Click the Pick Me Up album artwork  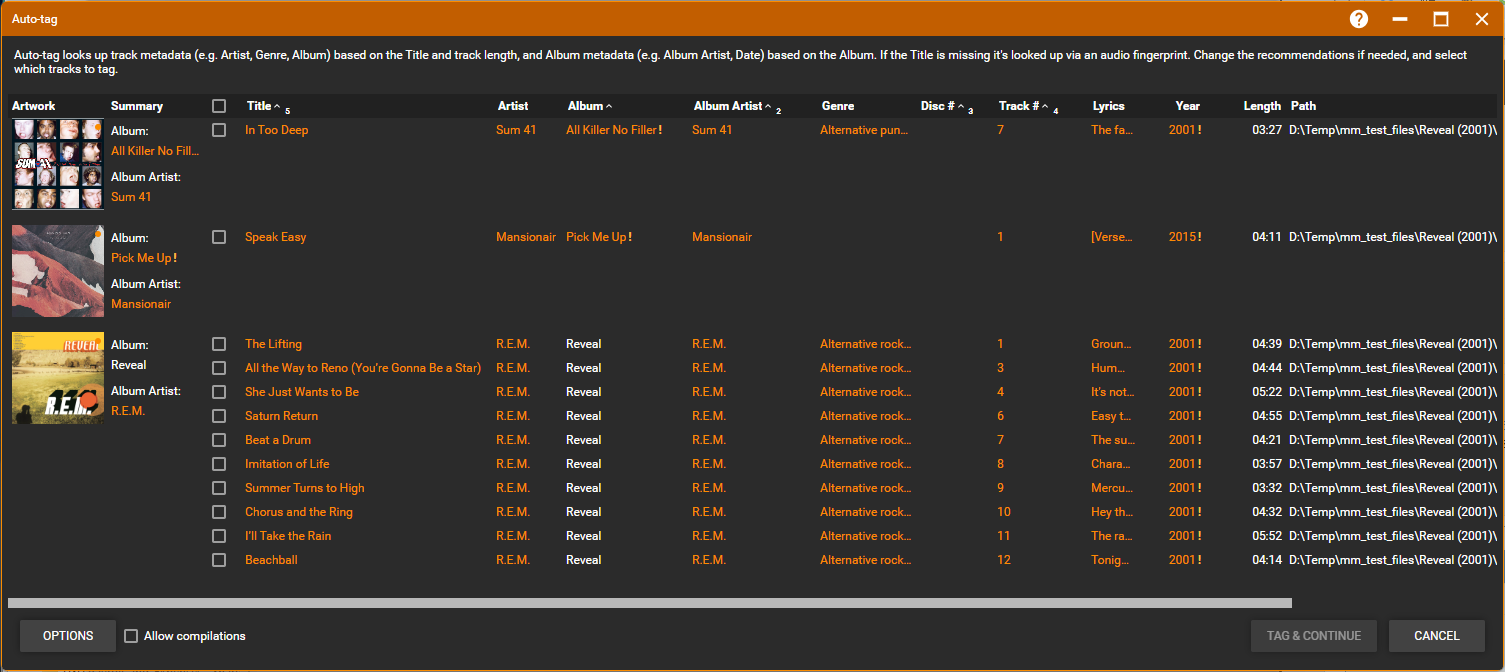point(57,271)
